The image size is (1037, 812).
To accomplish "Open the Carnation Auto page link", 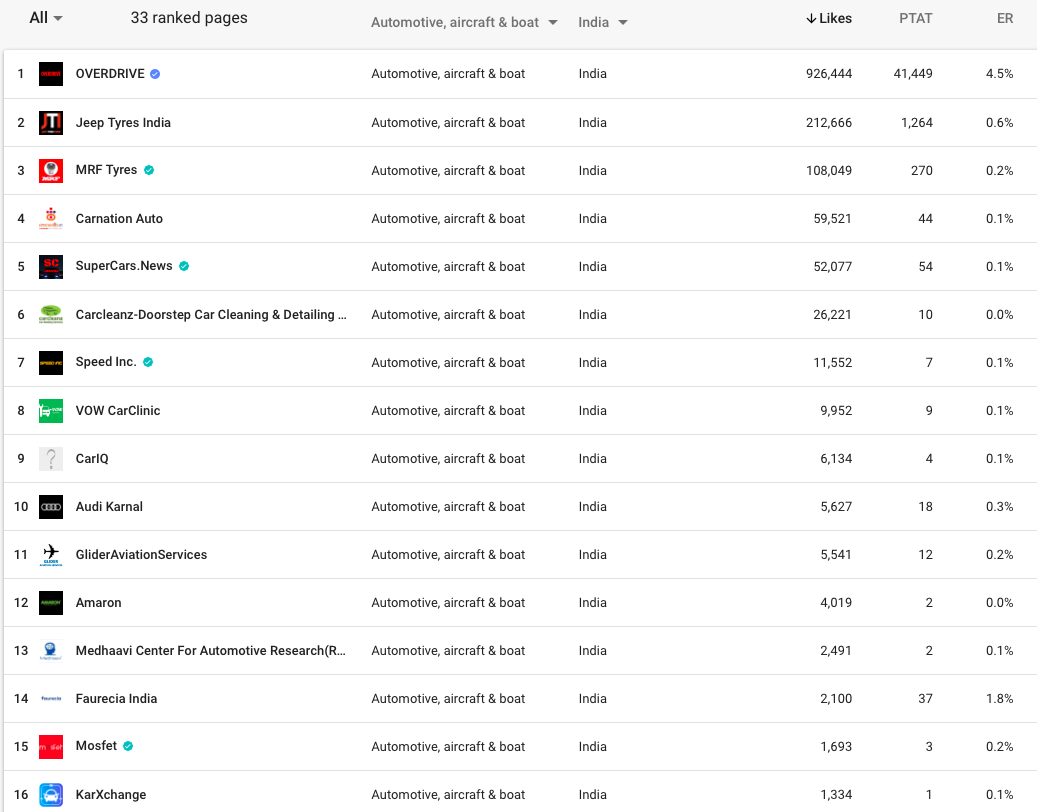I will point(119,218).
